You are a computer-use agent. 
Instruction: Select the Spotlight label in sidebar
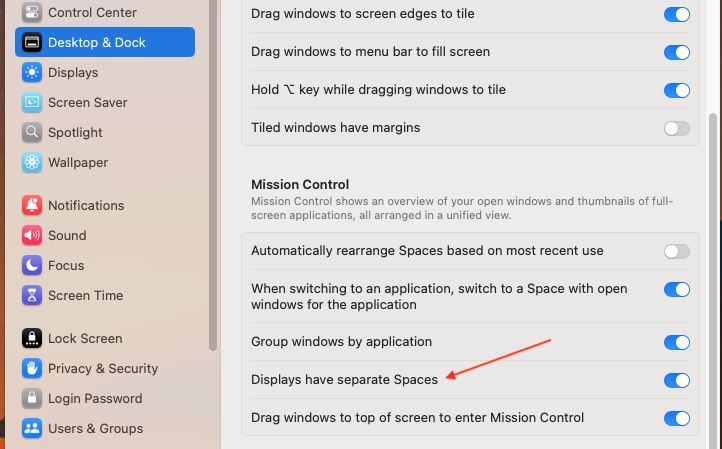coord(75,133)
